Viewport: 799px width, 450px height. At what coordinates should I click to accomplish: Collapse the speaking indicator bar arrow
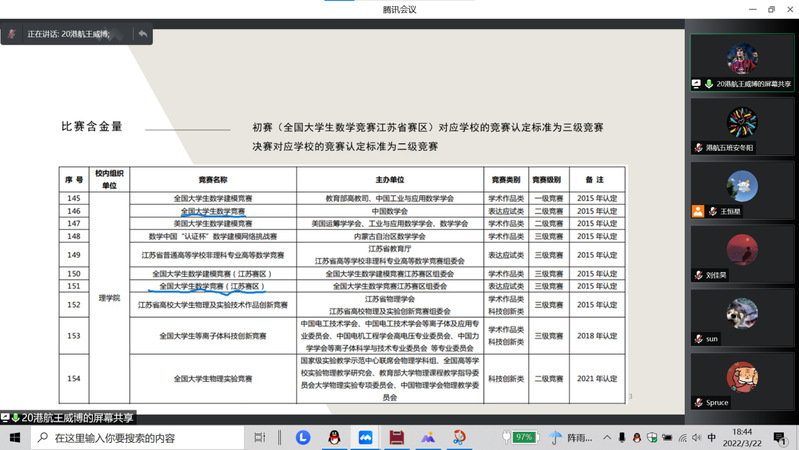pos(143,34)
